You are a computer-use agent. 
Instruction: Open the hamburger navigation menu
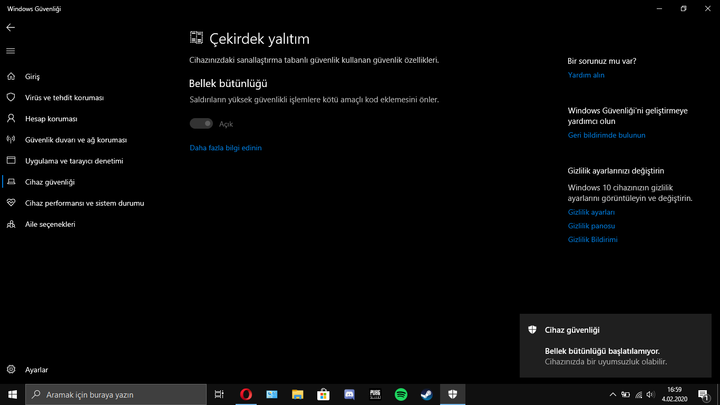click(11, 51)
